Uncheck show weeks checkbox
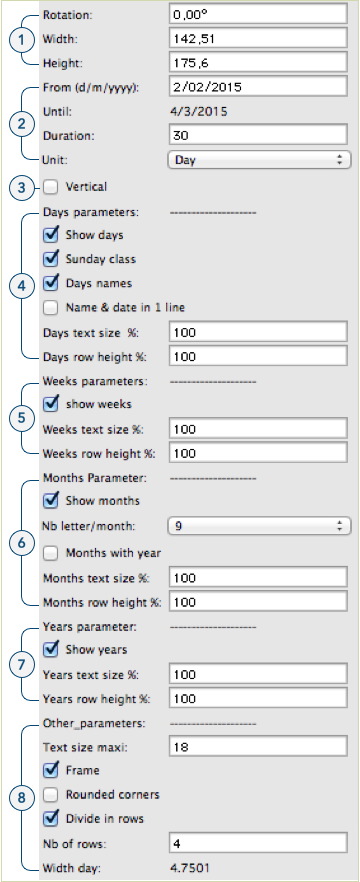Image resolution: width=360 pixels, height=882 pixels. pyautogui.click(x=51, y=404)
